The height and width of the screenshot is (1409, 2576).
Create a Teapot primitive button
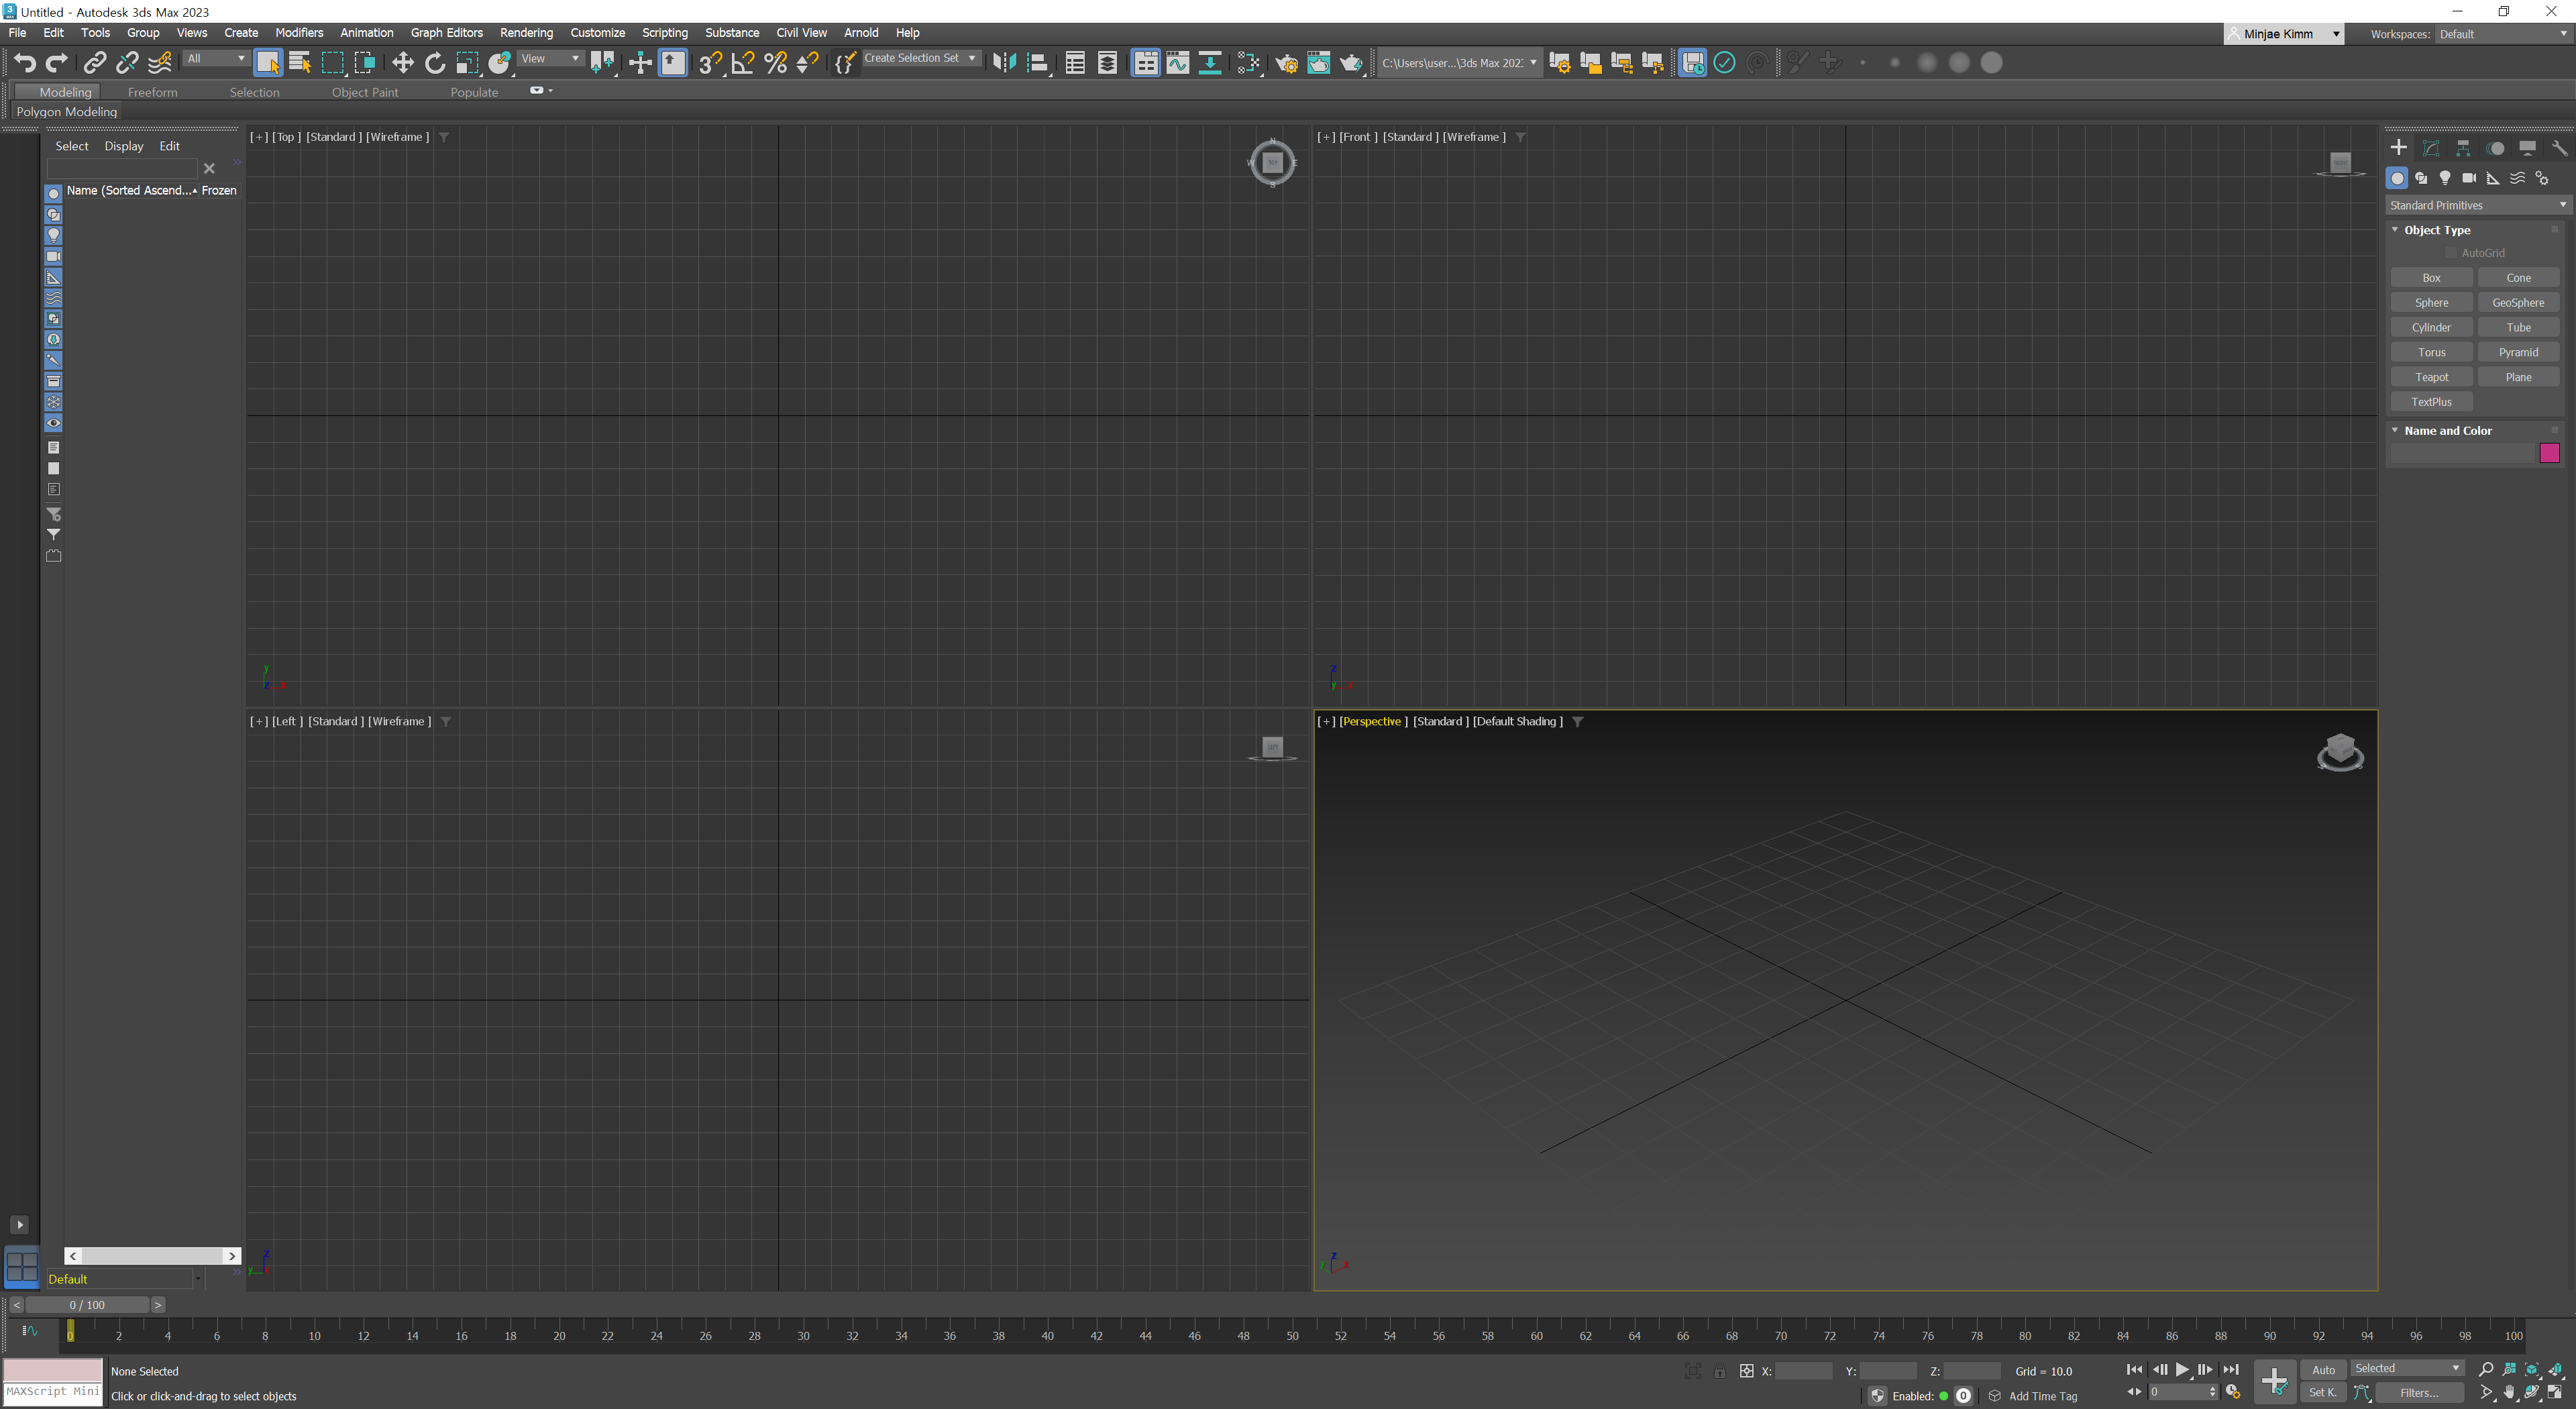coord(2431,377)
